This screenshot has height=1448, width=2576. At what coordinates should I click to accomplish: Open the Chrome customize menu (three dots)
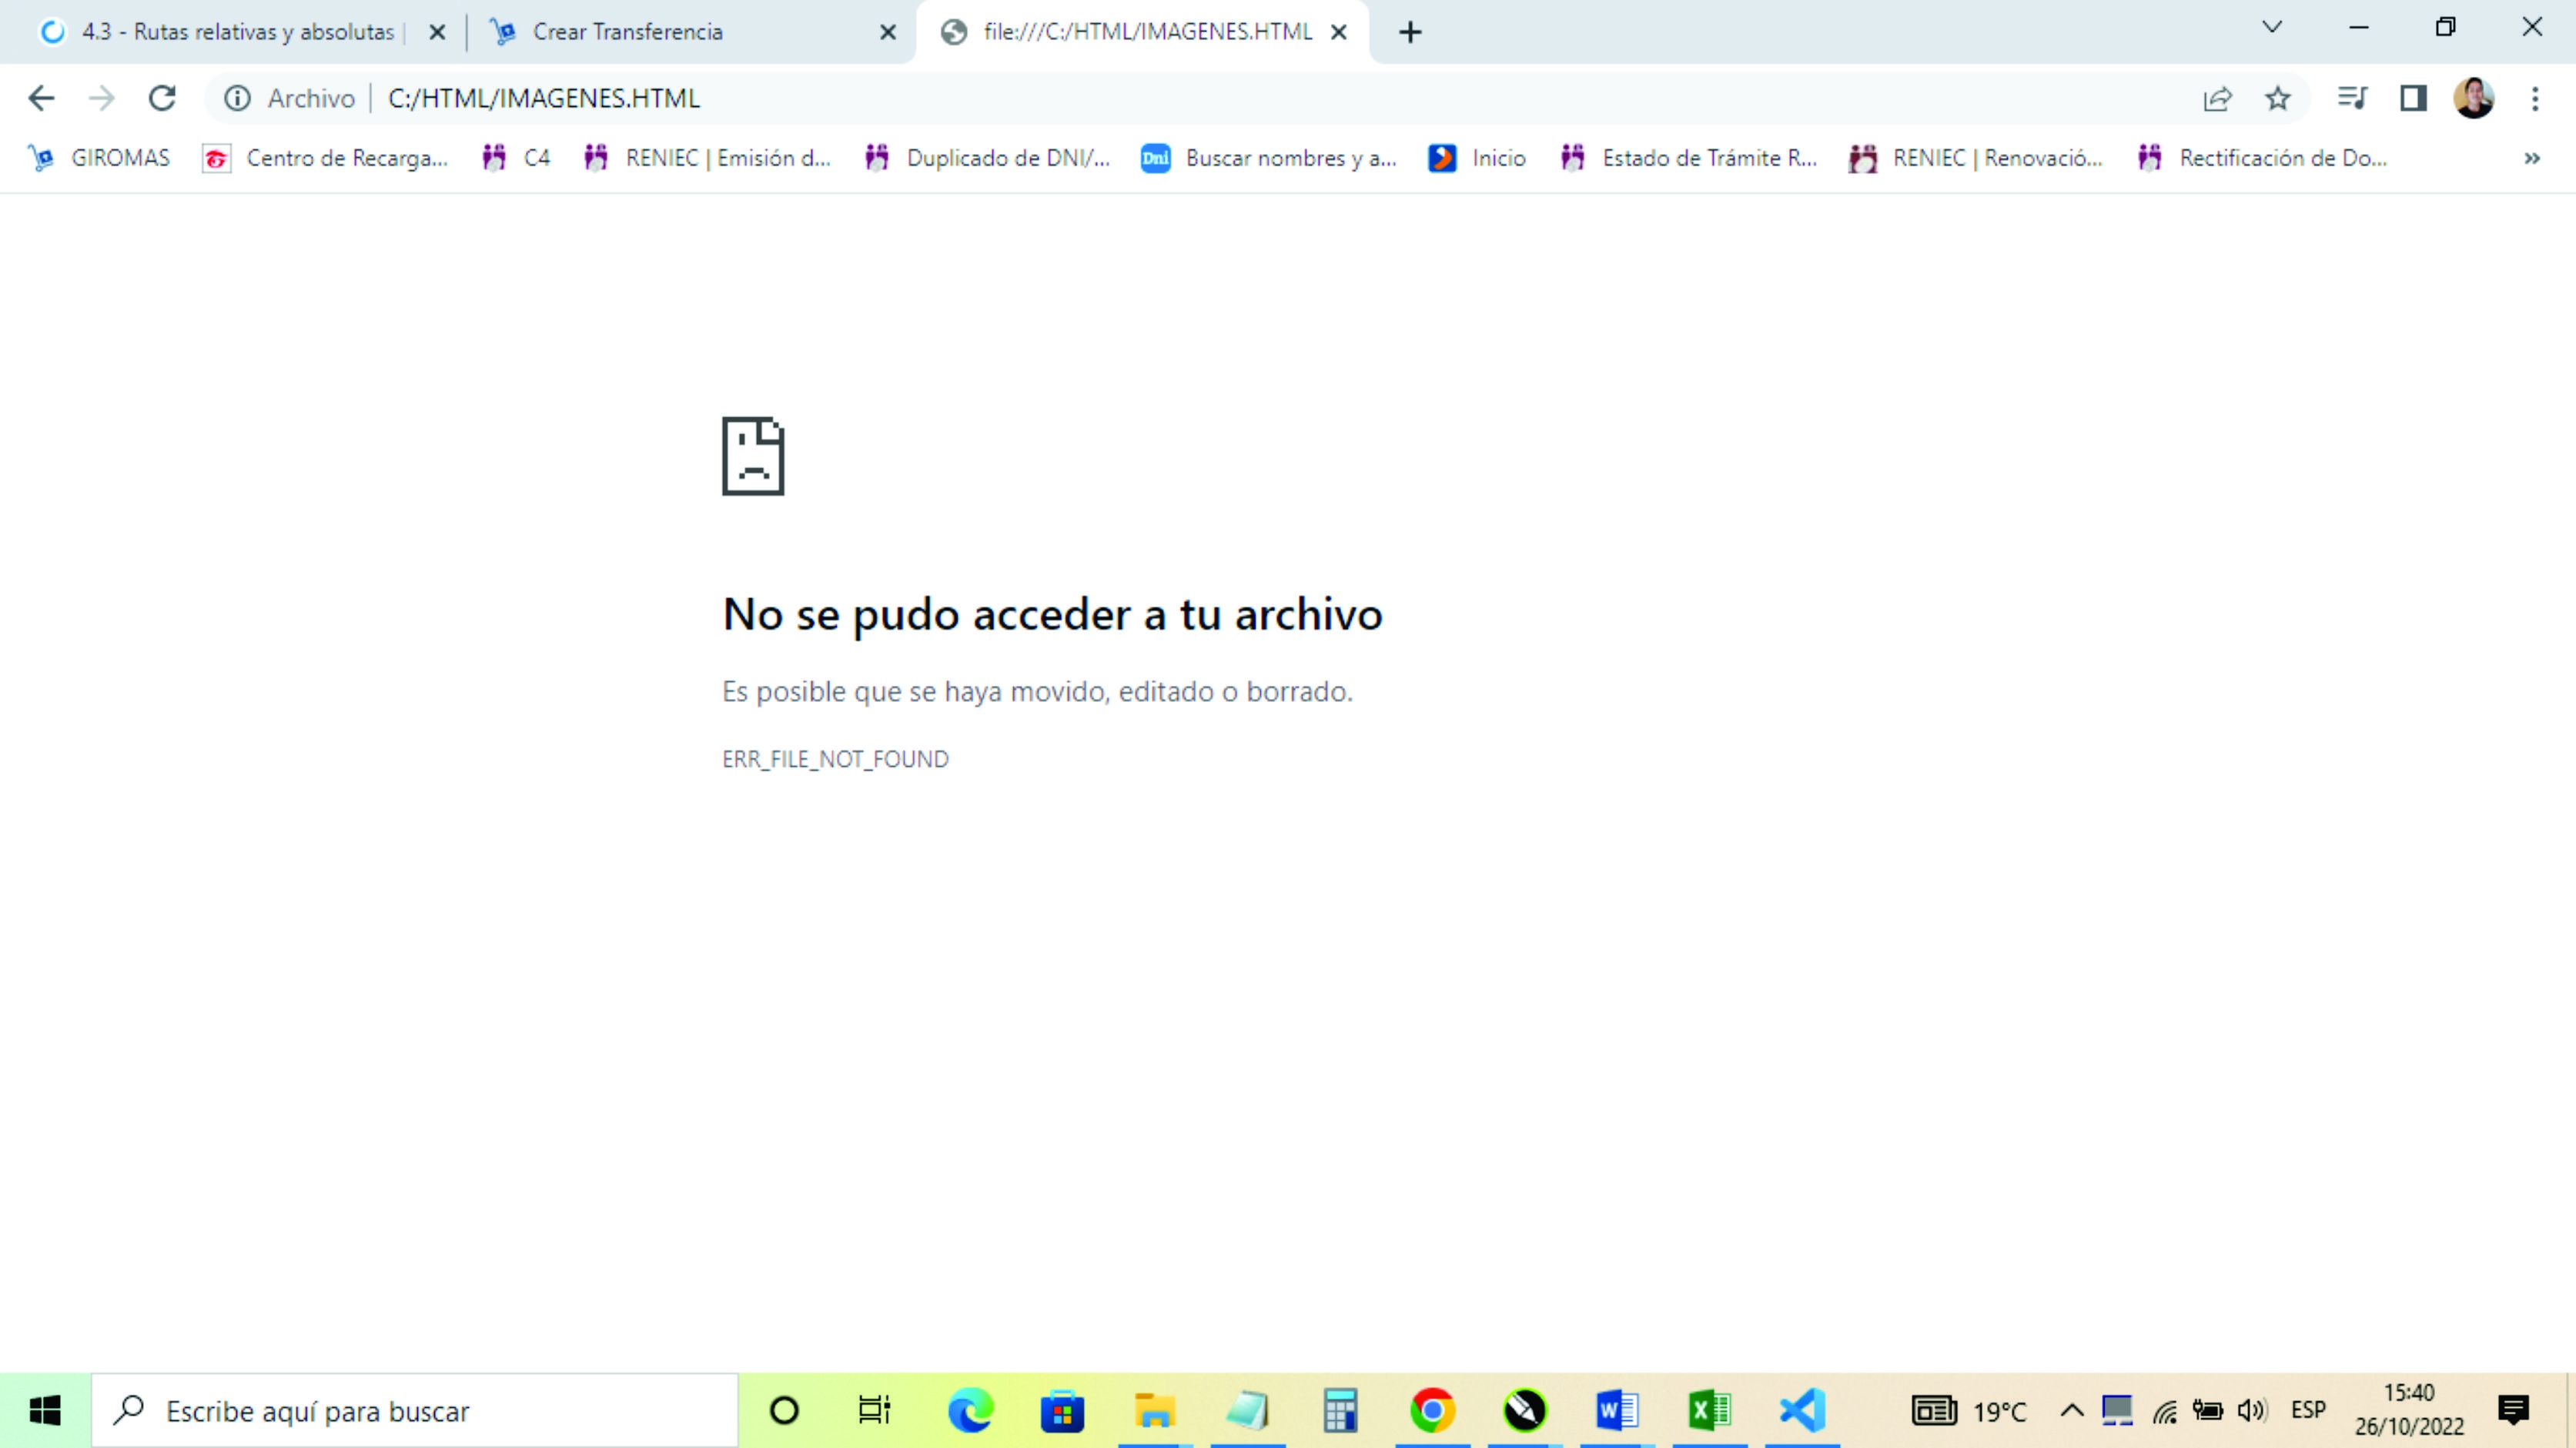(2537, 97)
